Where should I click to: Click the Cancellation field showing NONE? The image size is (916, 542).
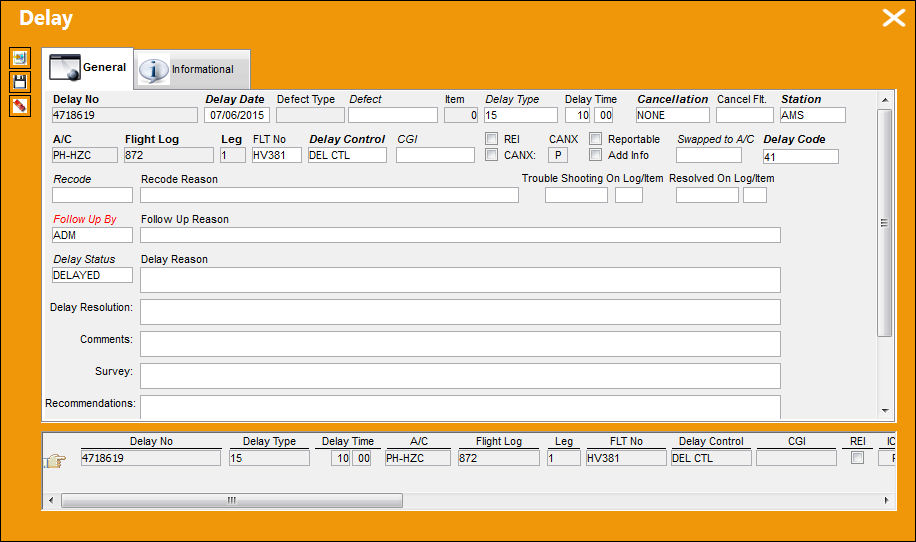pyautogui.click(x=672, y=115)
